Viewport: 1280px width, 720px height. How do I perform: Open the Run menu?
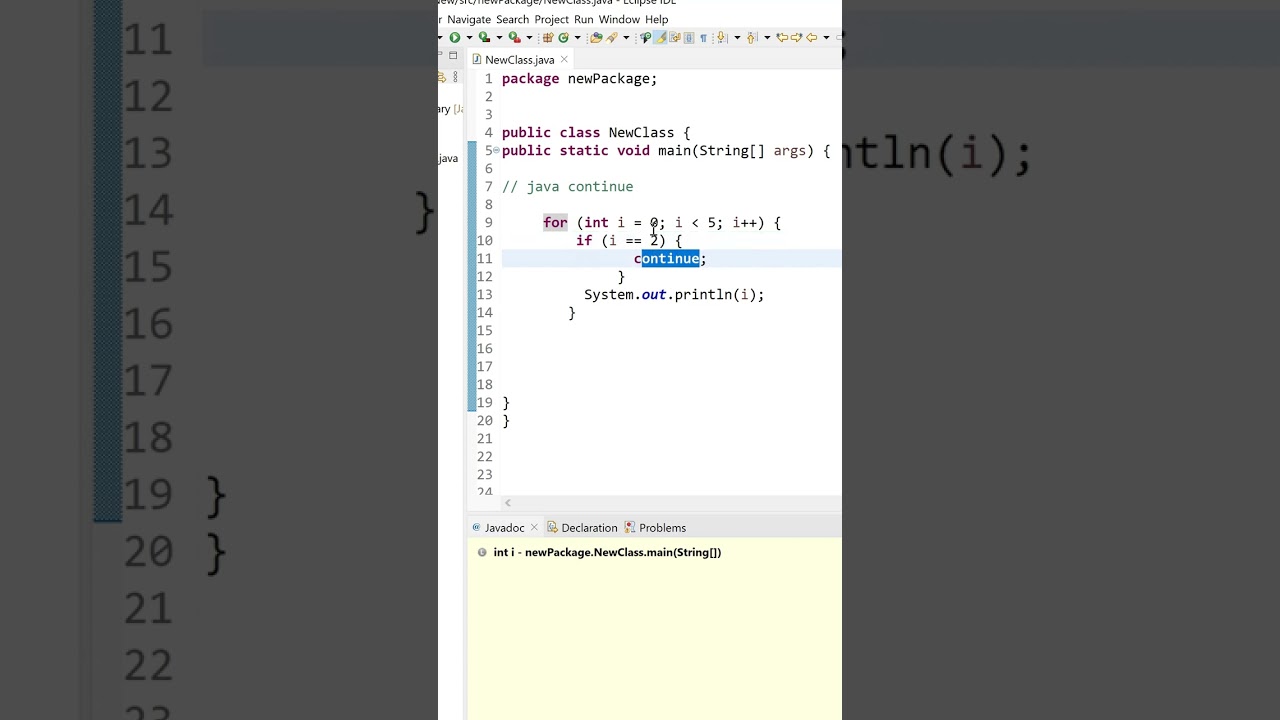click(584, 19)
